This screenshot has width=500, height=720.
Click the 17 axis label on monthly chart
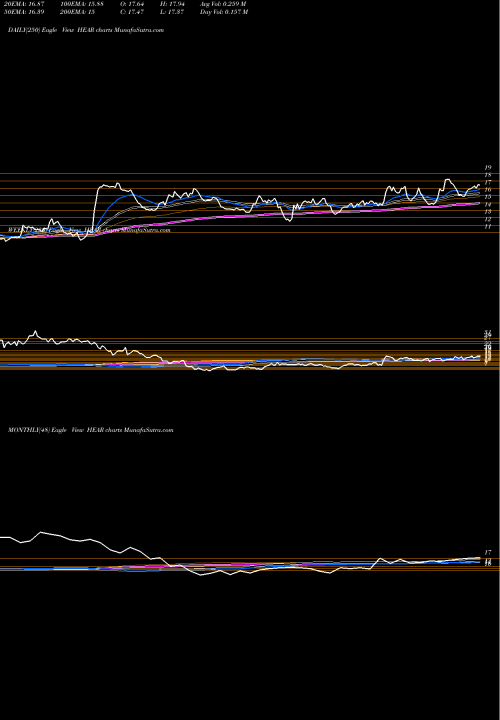(x=488, y=552)
